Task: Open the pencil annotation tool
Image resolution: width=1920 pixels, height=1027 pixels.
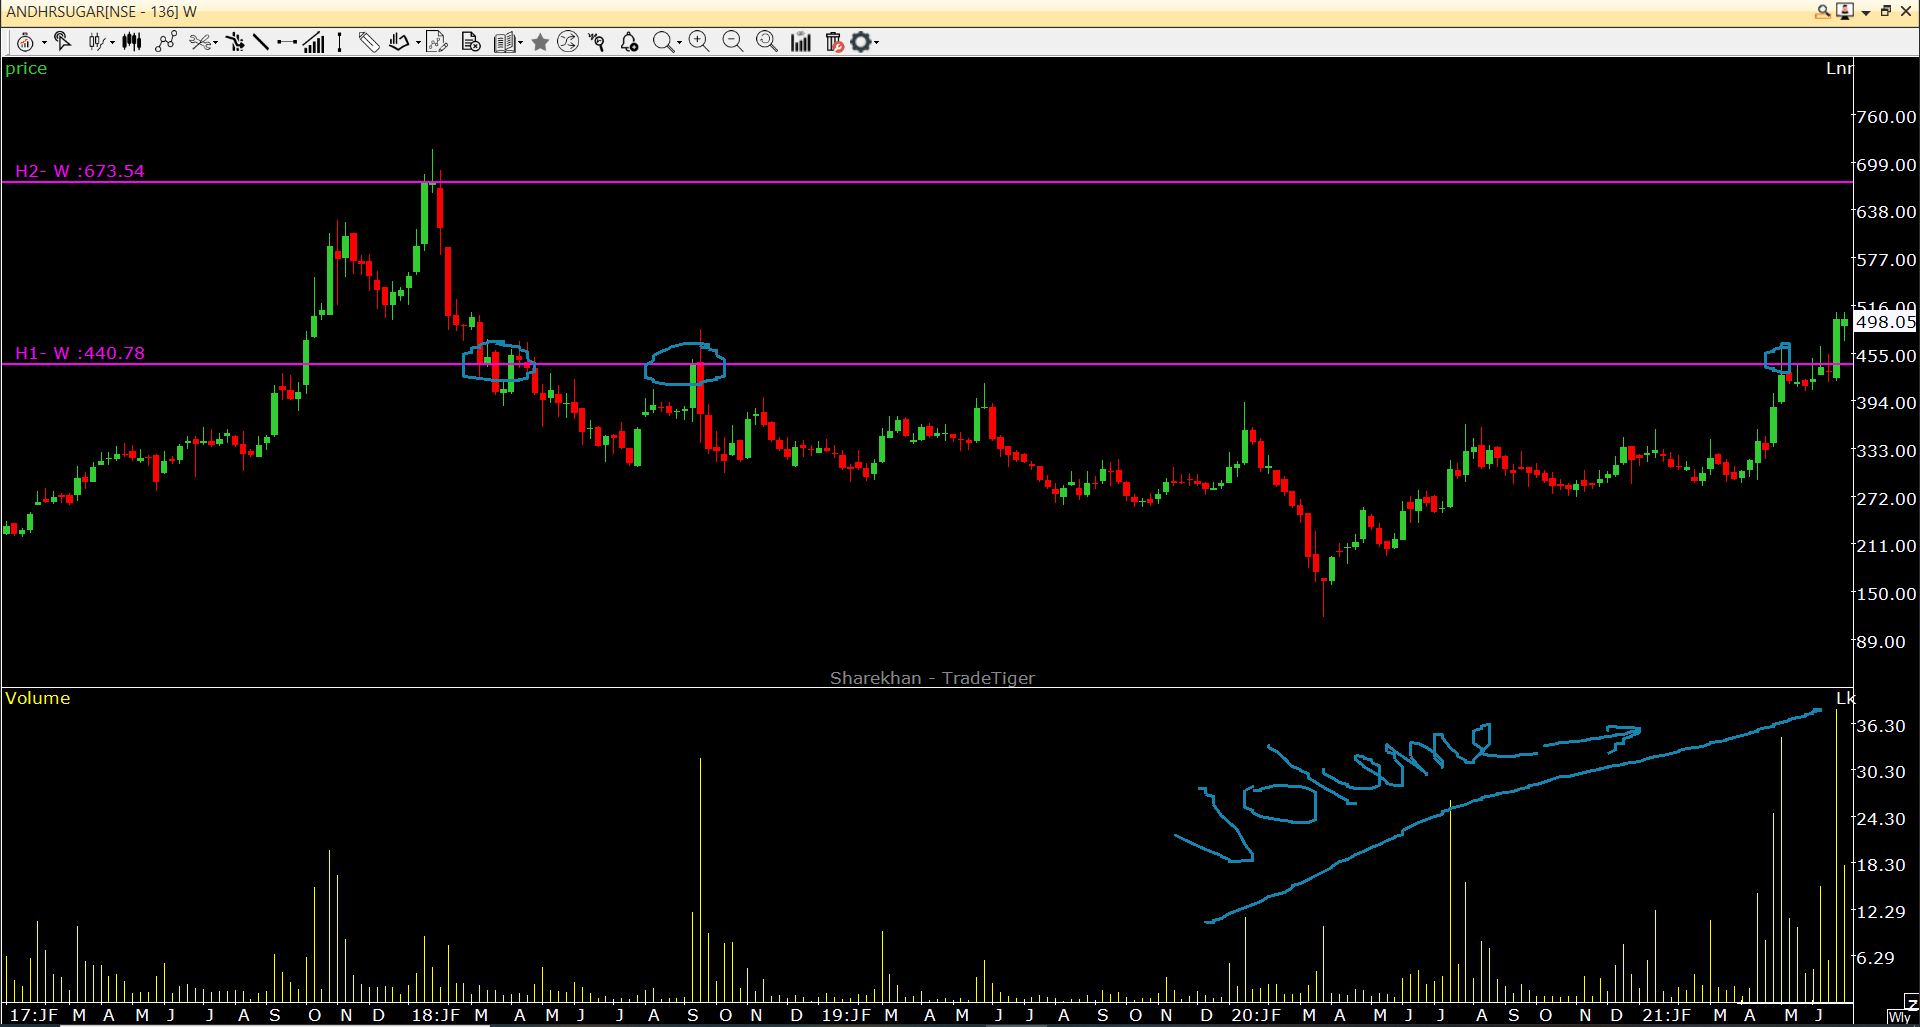Action: tap(369, 42)
